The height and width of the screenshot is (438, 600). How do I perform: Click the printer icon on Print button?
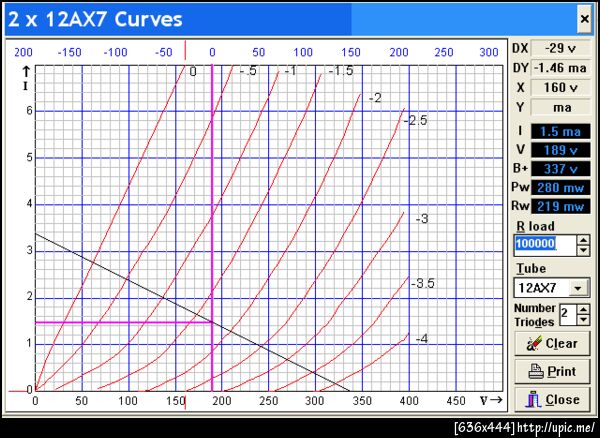pos(536,371)
